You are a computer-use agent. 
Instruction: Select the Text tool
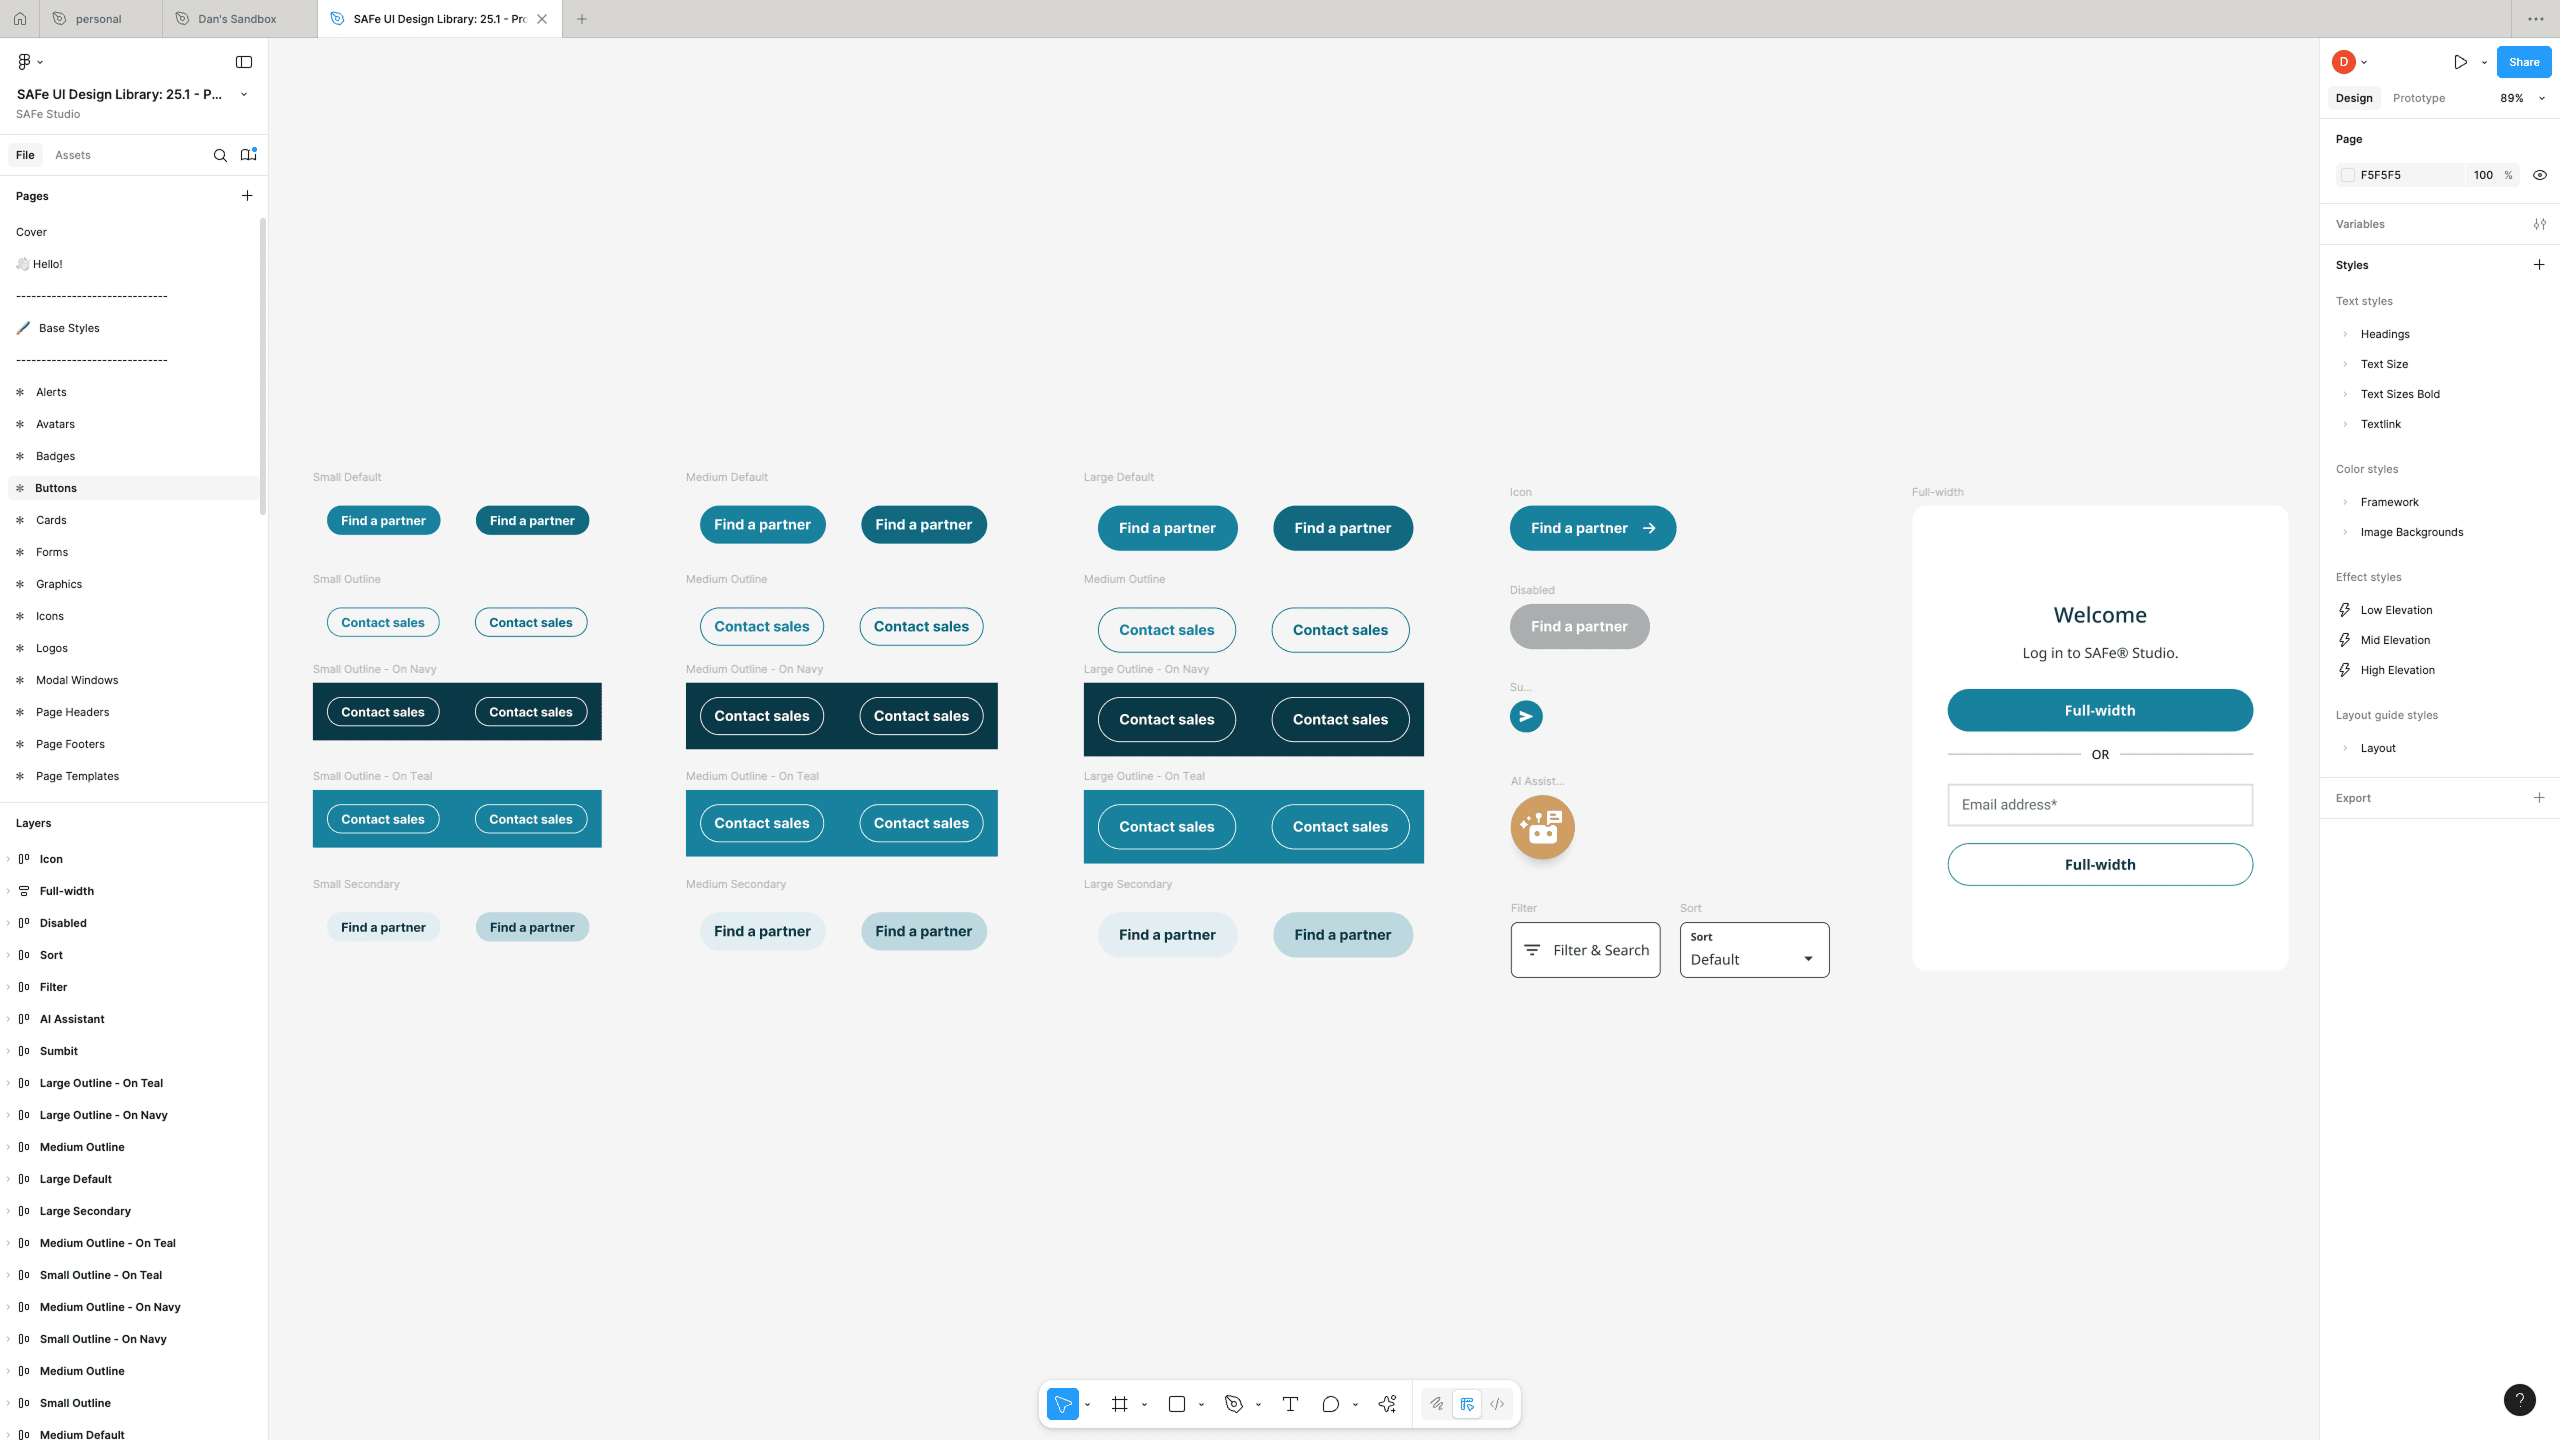click(x=1290, y=1404)
